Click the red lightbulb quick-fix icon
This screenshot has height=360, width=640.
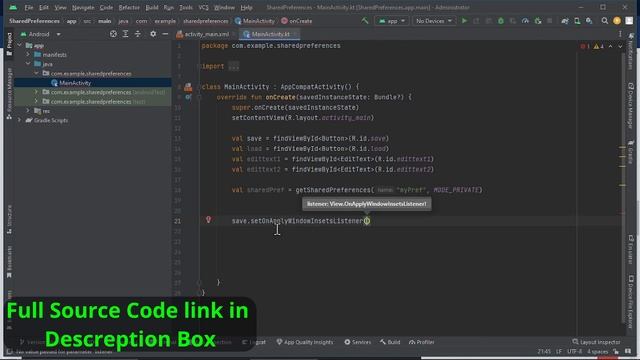tap(208, 220)
